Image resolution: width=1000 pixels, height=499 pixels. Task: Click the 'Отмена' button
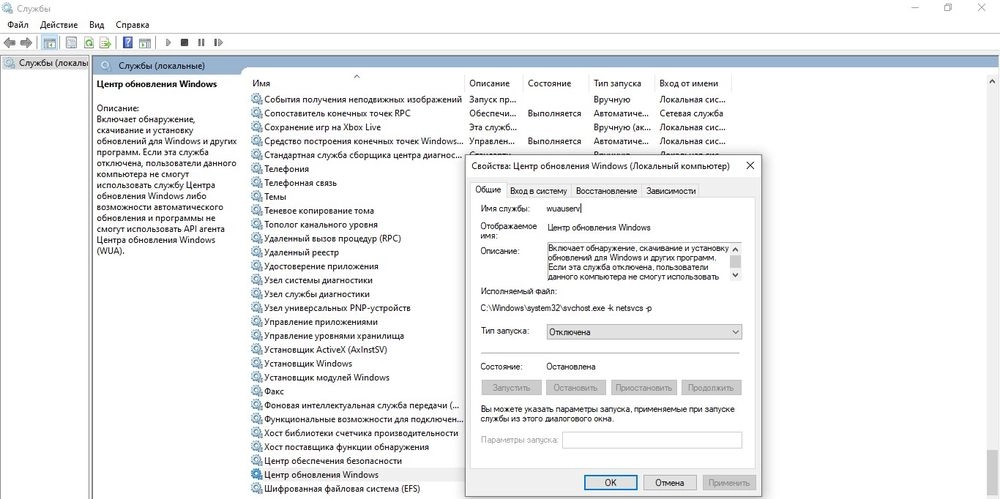[x=669, y=482]
